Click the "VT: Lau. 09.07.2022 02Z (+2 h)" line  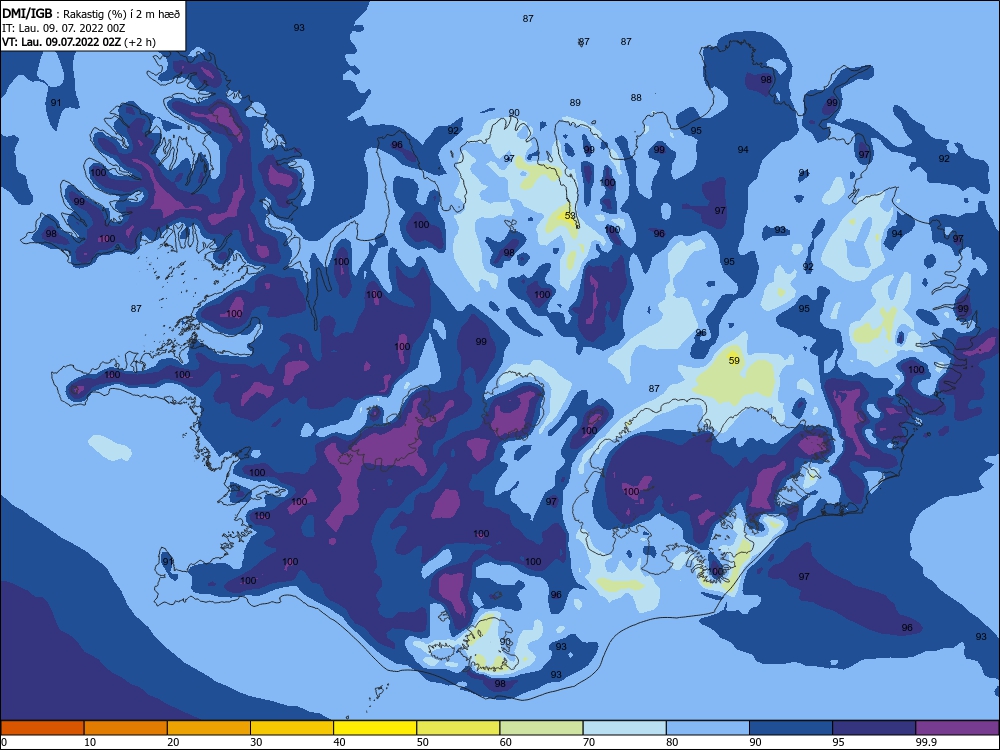pyautogui.click(x=79, y=42)
